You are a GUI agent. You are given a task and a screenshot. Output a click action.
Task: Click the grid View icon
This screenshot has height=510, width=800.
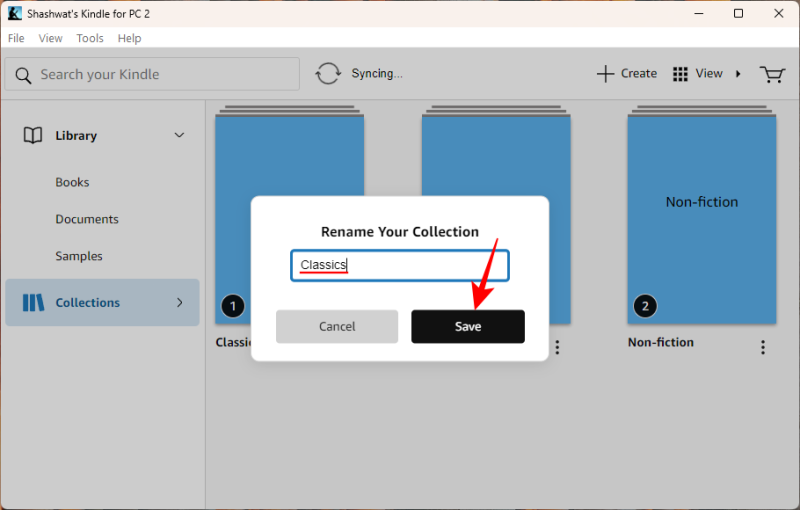tap(680, 74)
